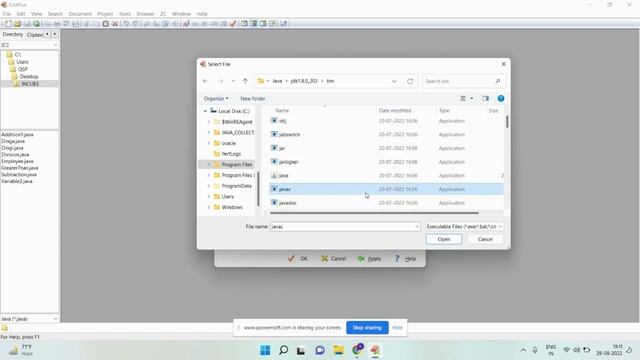
Task: Select the Users folder in dialog tree
Action: [228, 197]
